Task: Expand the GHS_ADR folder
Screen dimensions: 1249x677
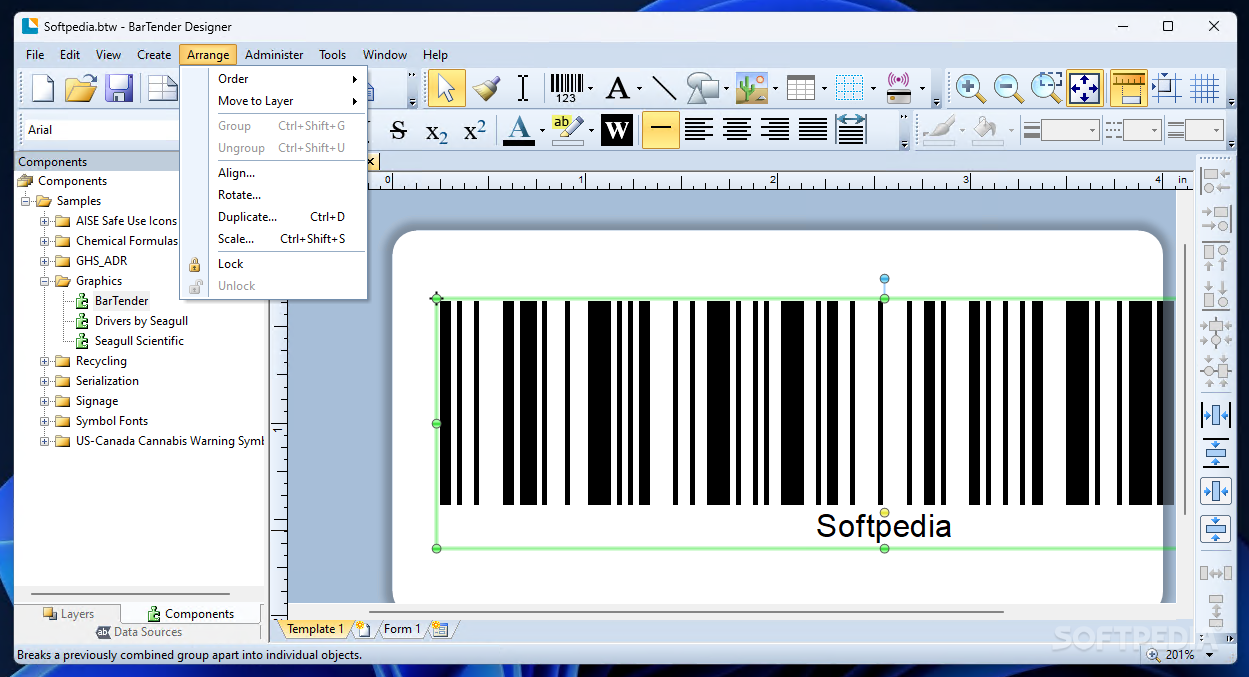Action: pyautogui.click(x=45, y=261)
